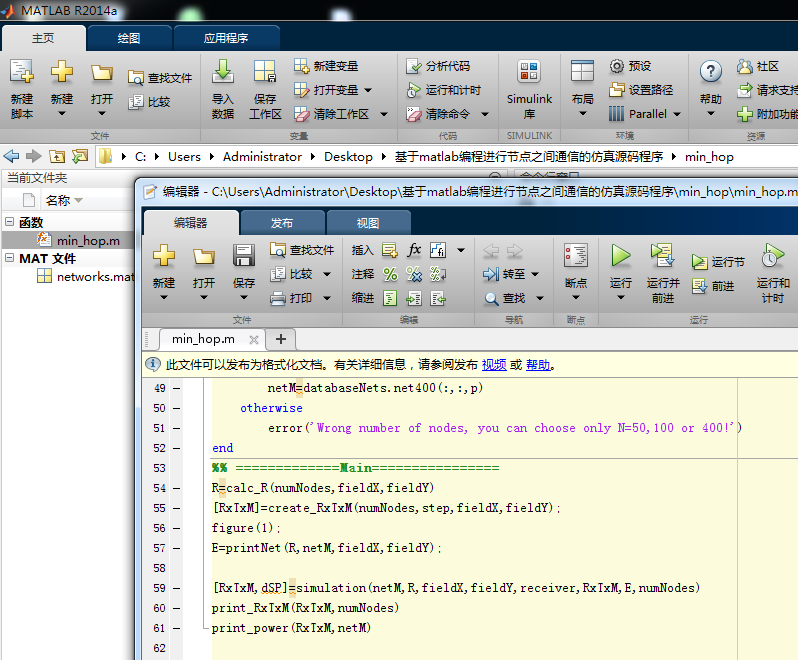Open the Go To dropdown in editor
This screenshot has width=798, height=660.
tap(535, 274)
